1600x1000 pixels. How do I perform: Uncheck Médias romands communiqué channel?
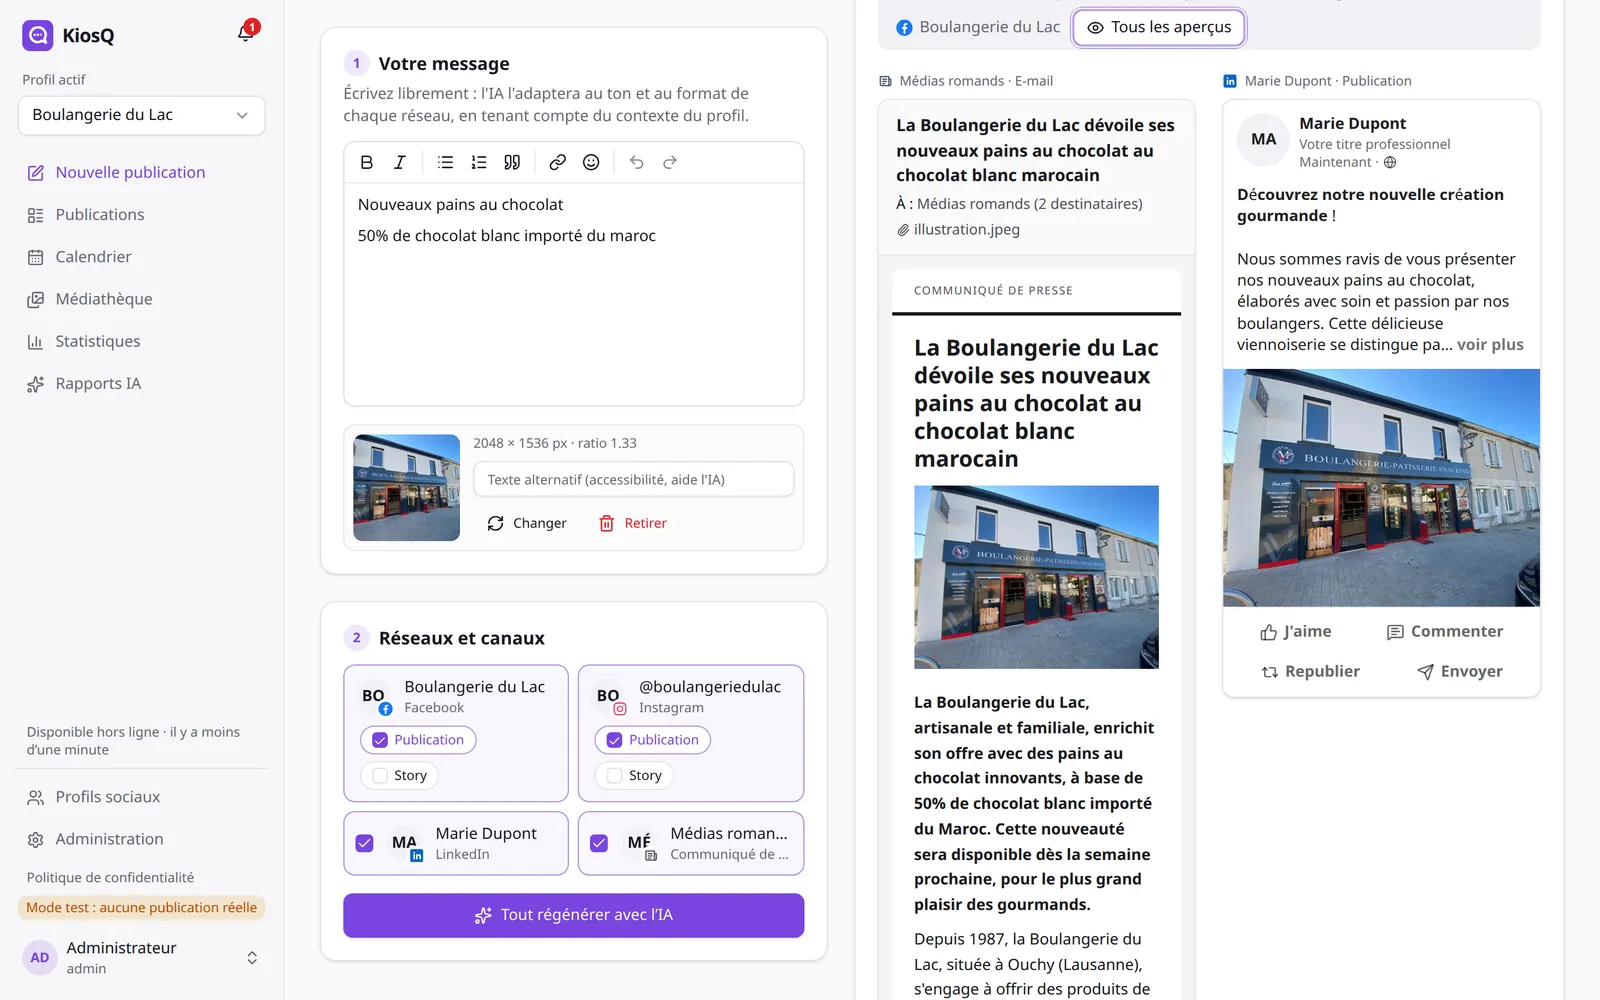599,843
